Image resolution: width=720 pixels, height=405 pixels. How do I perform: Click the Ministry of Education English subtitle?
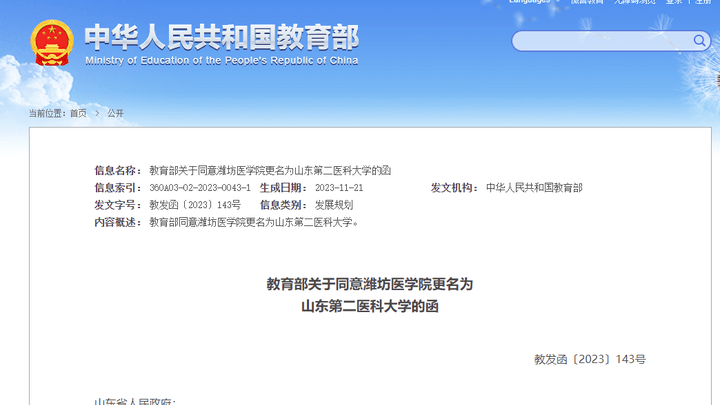point(221,61)
